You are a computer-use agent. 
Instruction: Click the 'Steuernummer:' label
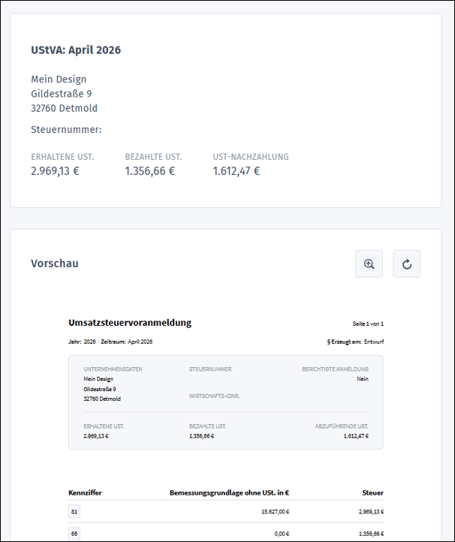point(66,130)
